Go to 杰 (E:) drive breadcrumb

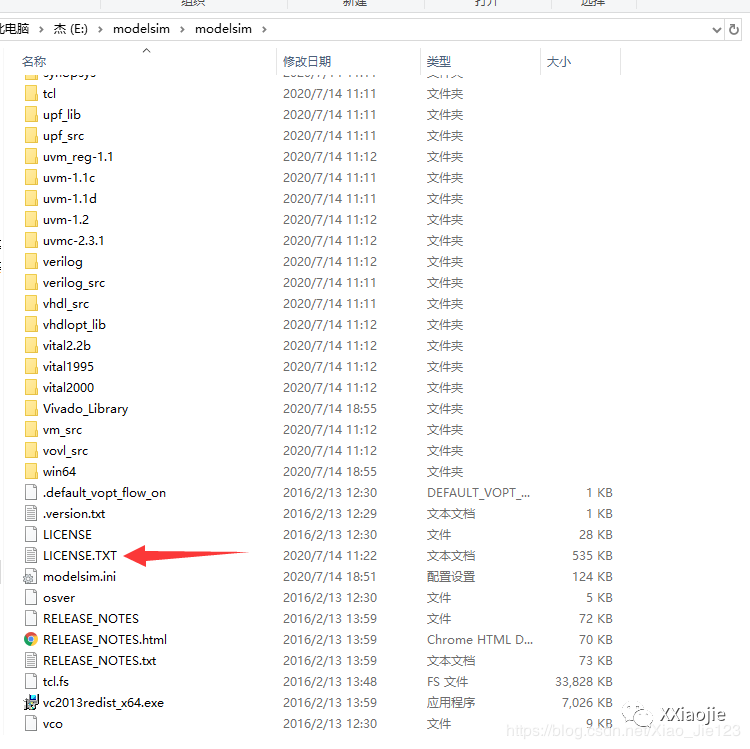tap(70, 29)
